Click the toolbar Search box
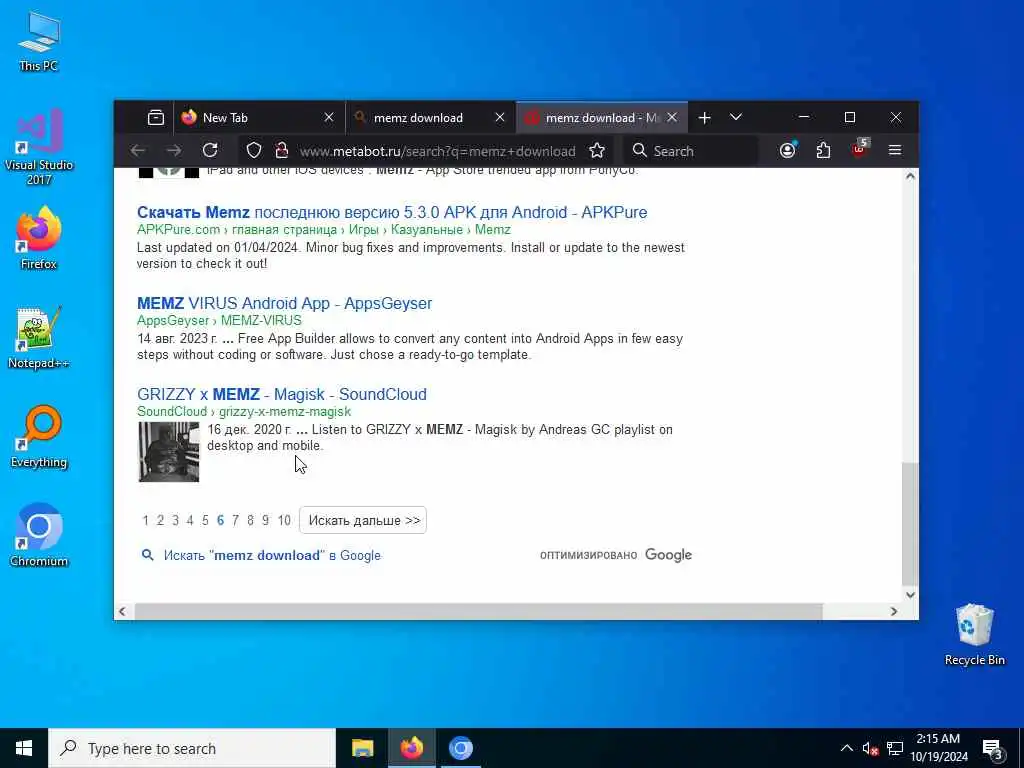1024x768 pixels. click(x=691, y=151)
